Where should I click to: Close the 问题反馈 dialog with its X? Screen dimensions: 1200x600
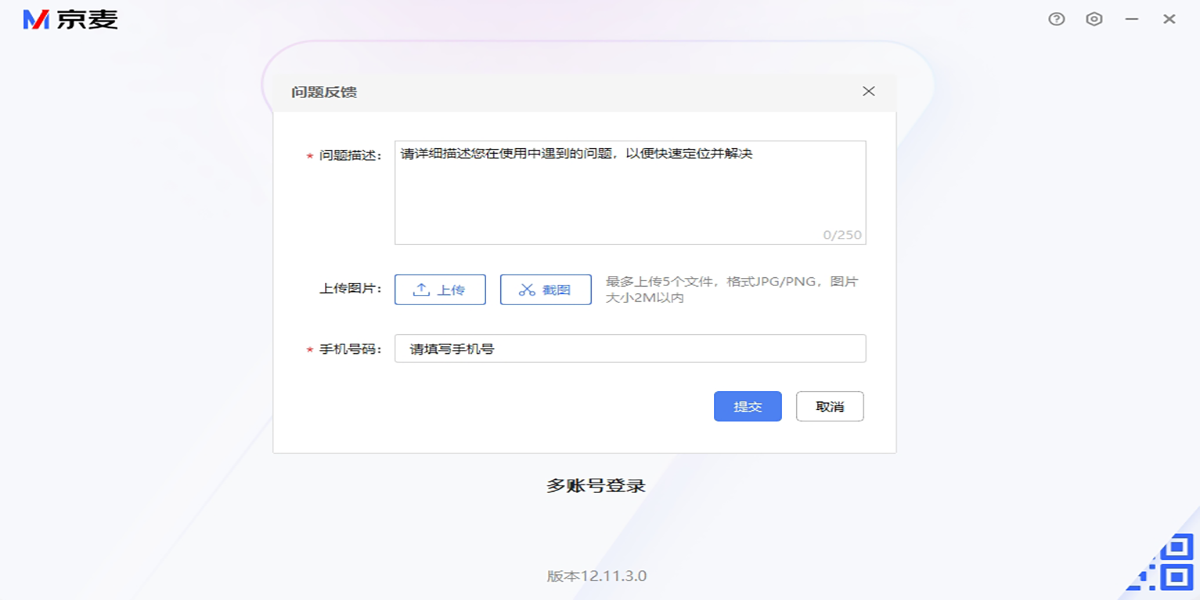(x=868, y=91)
